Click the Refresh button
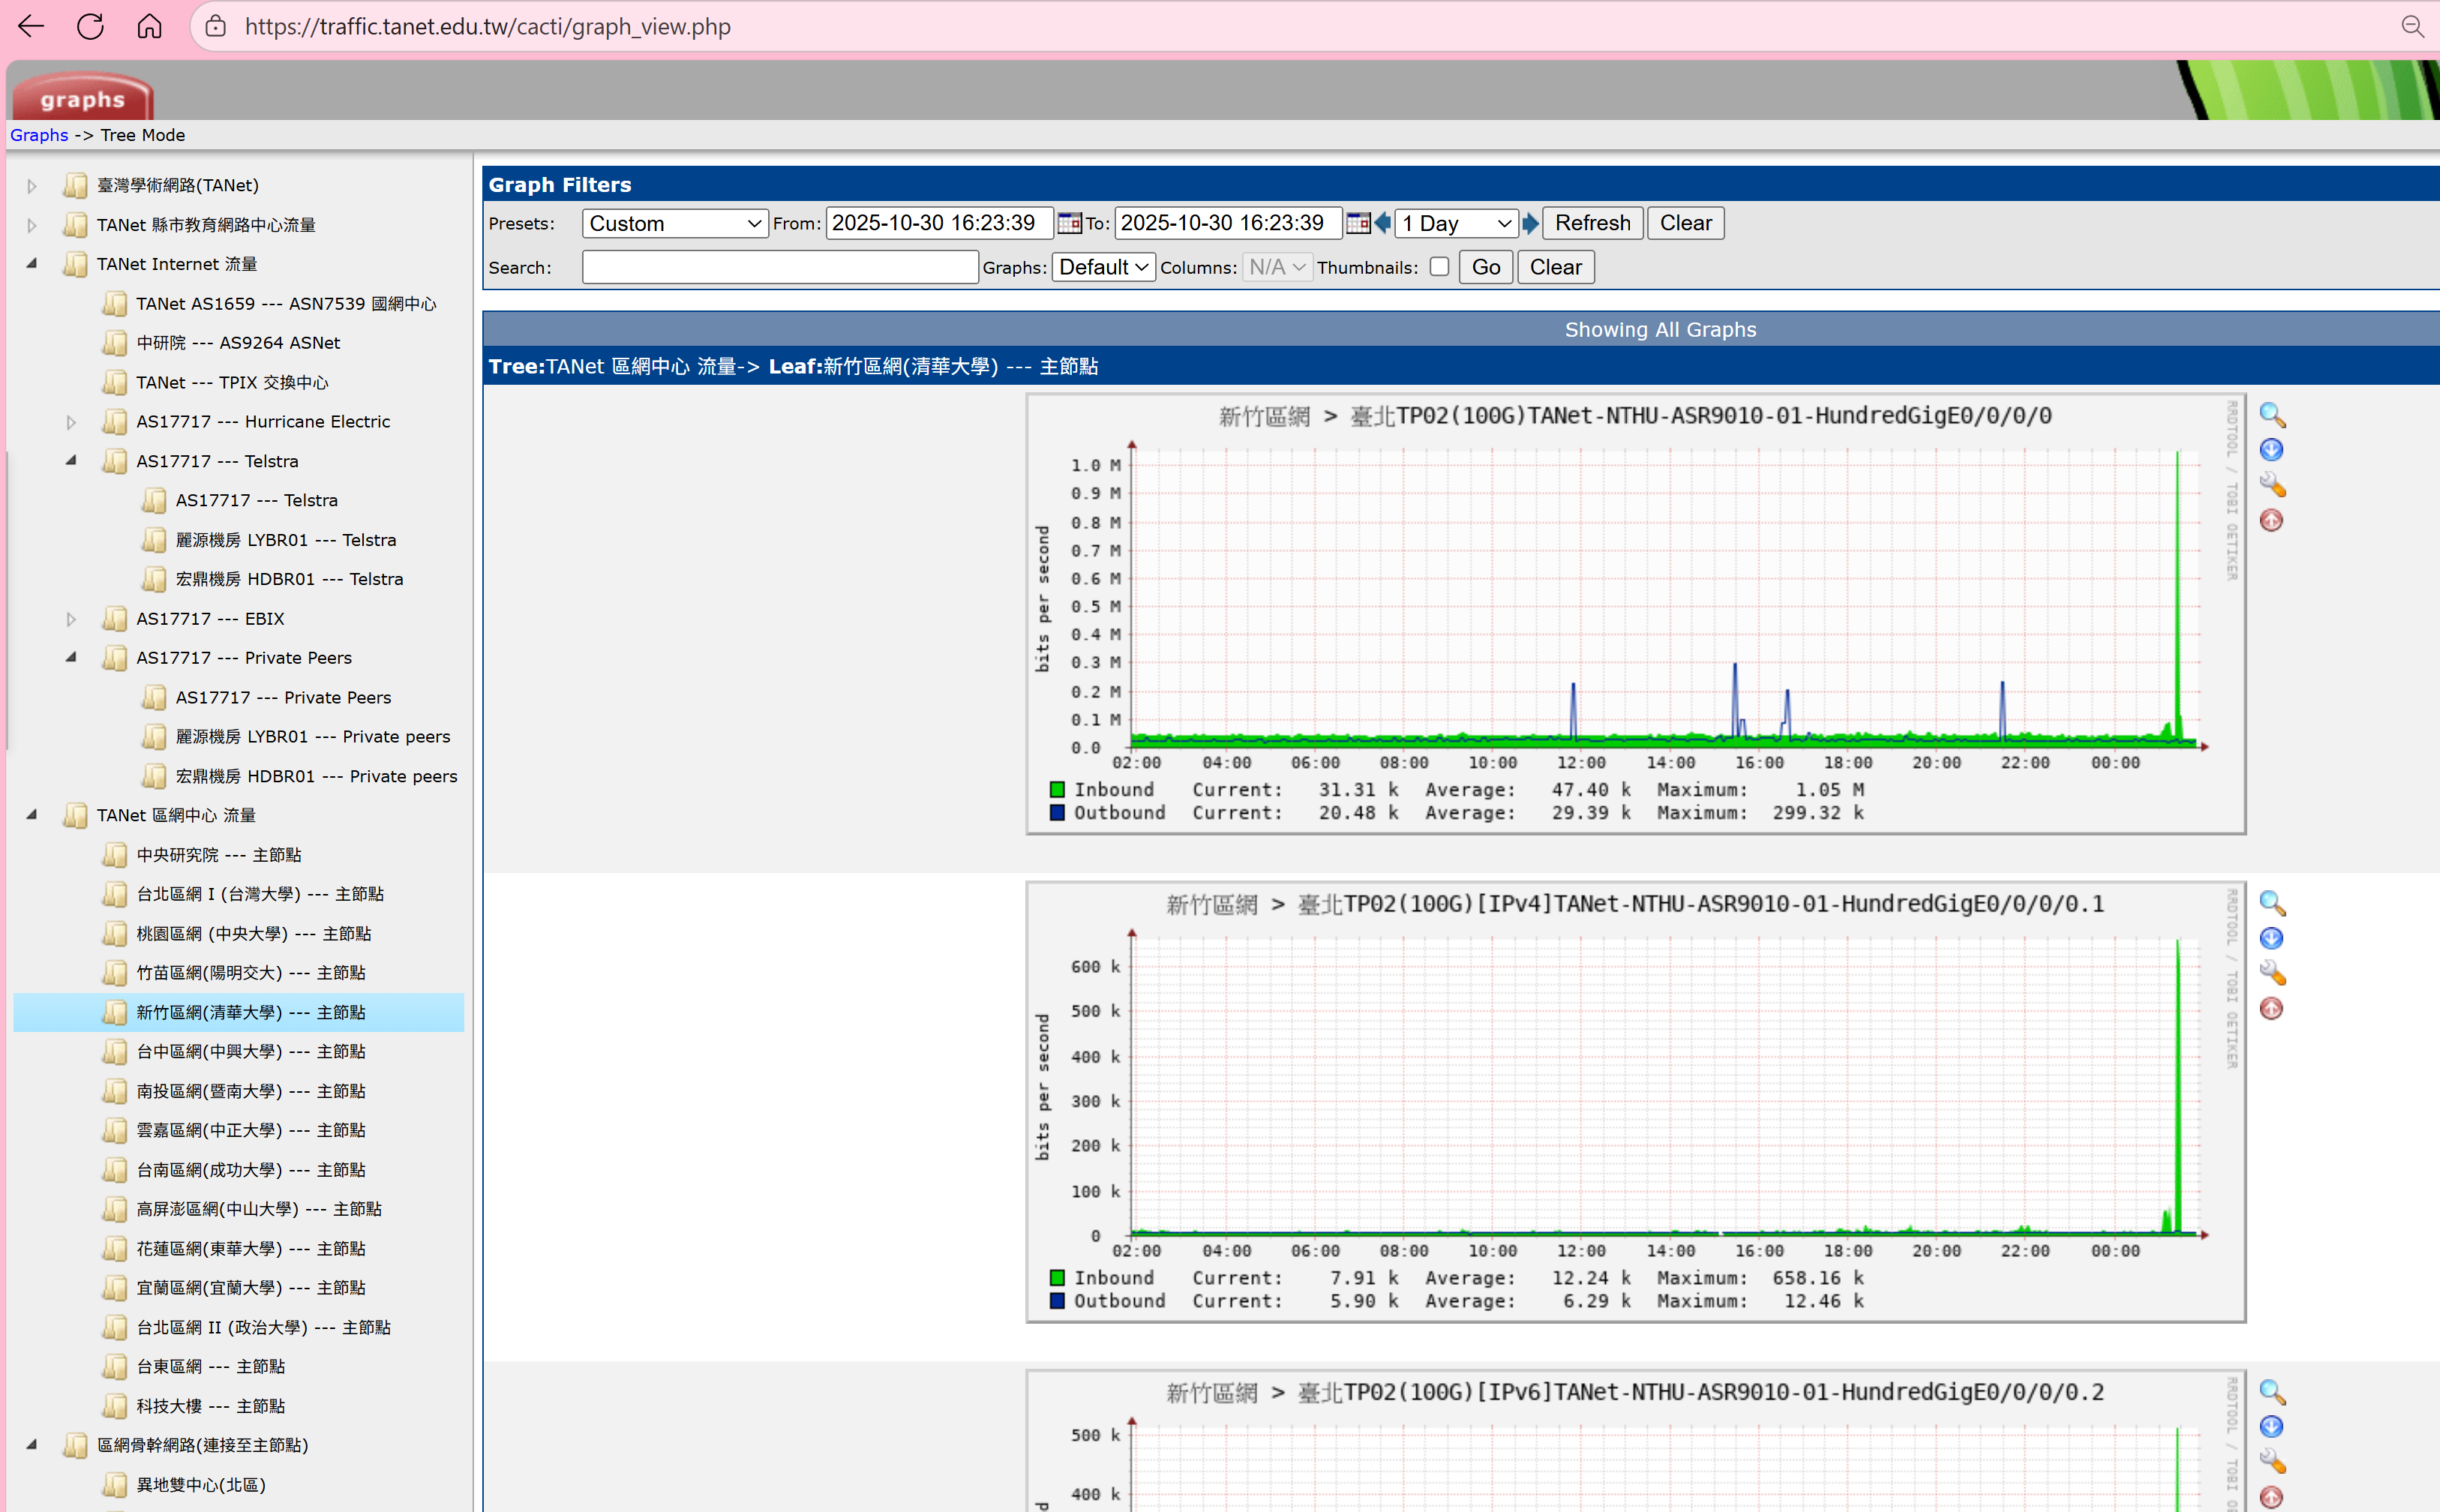Screen dimensions: 2440x1512 (x=1592, y=223)
